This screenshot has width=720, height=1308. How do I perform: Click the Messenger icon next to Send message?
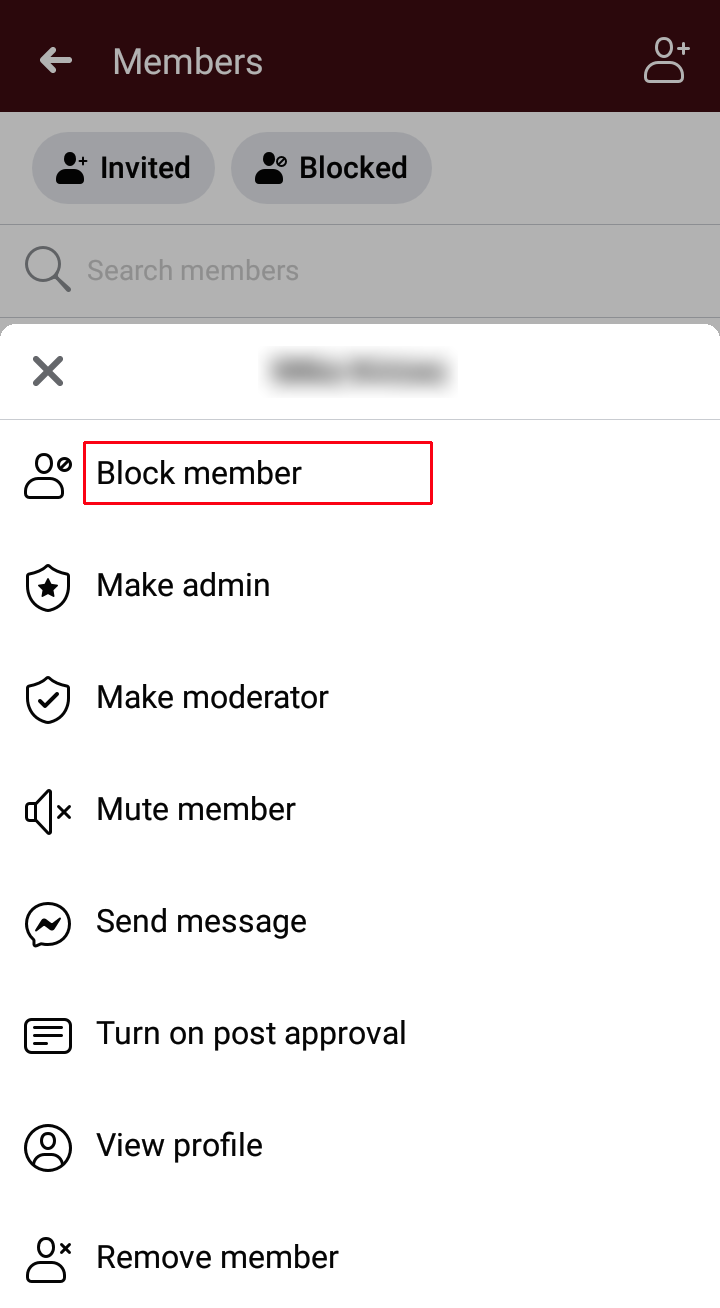(47, 924)
